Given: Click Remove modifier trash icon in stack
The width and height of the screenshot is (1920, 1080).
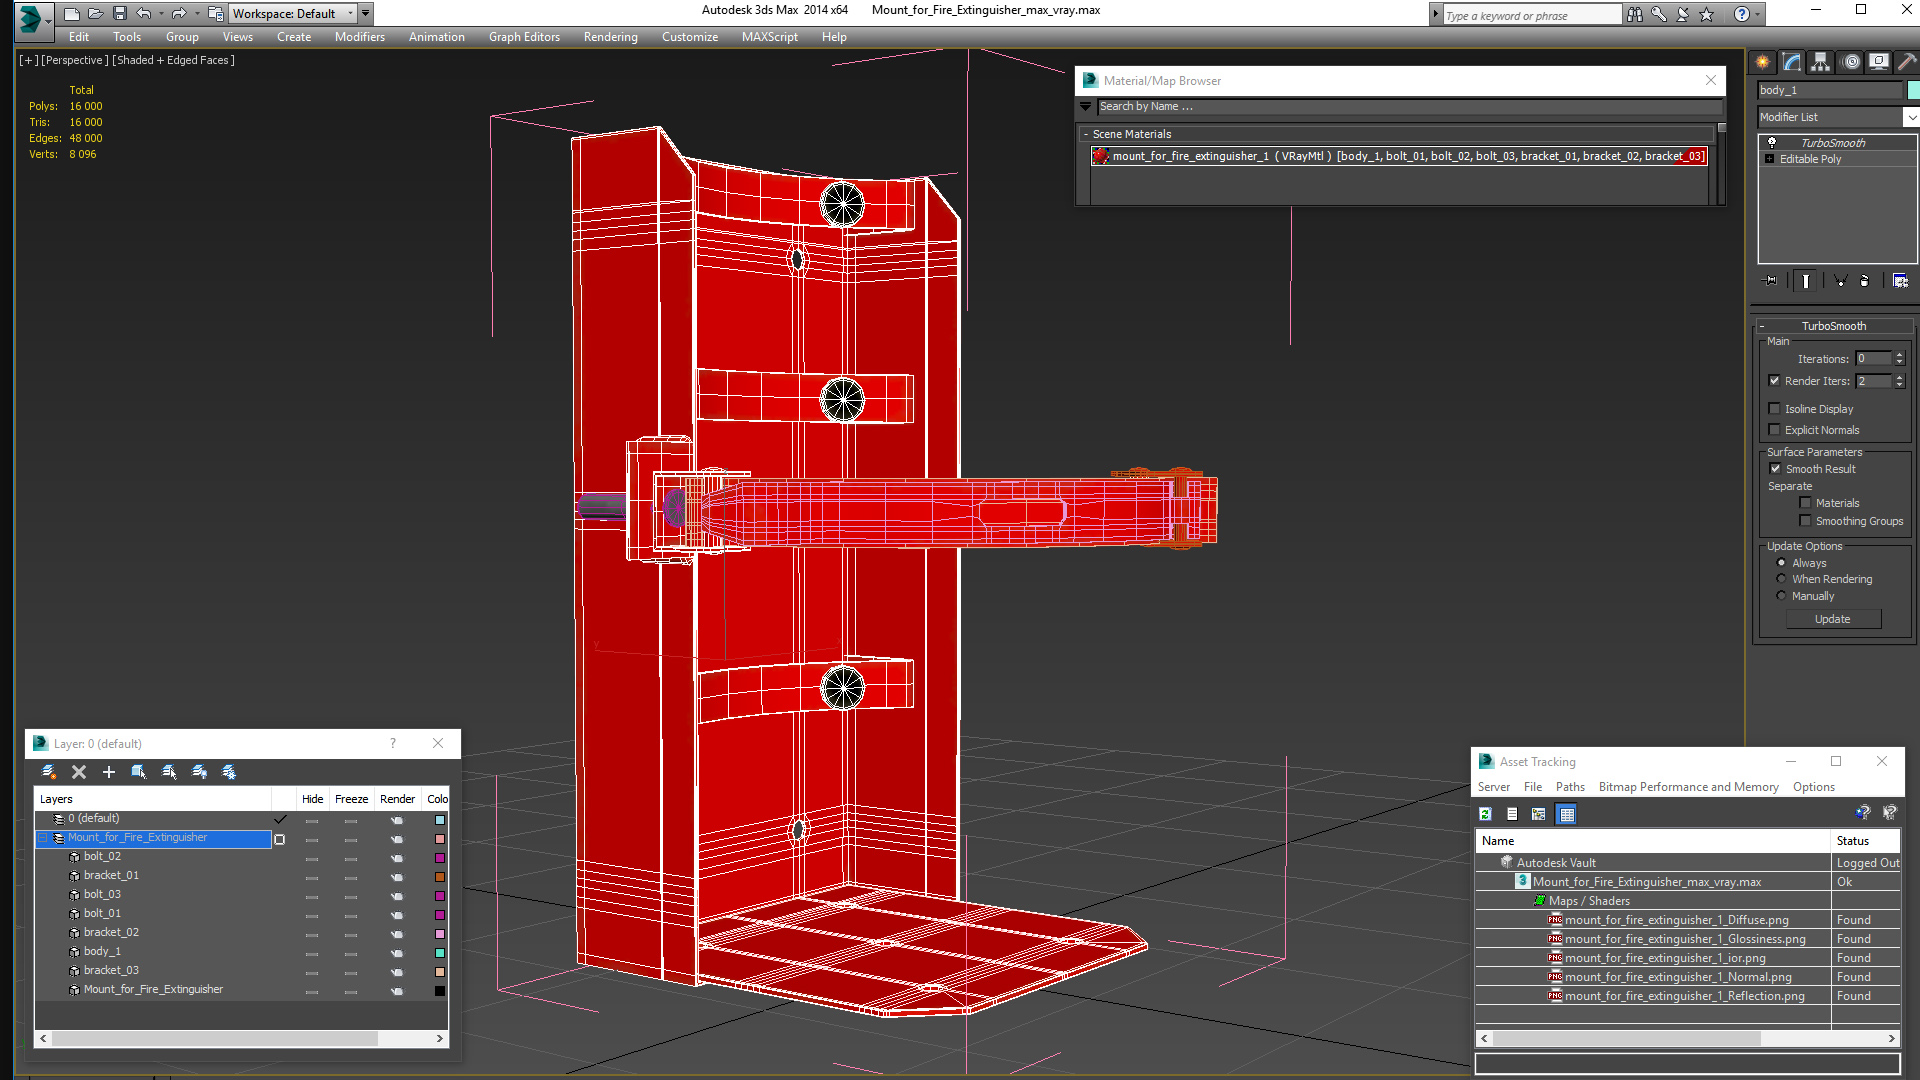Looking at the screenshot, I should [x=1864, y=281].
